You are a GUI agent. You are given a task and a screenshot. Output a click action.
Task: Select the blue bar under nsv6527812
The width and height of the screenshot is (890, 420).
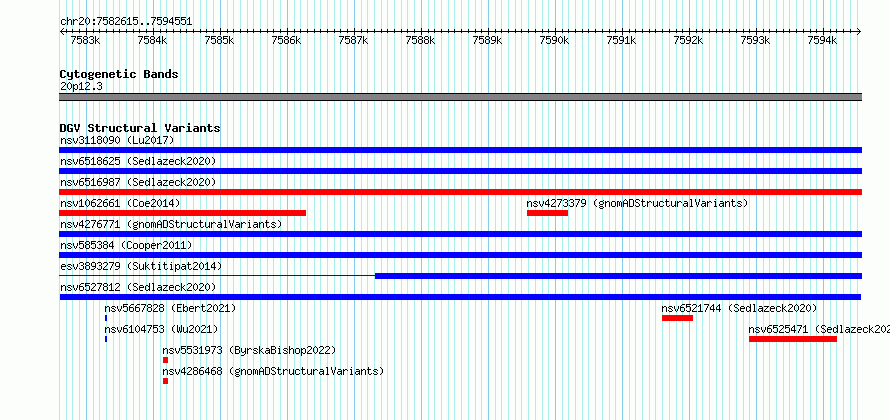(x=460, y=297)
